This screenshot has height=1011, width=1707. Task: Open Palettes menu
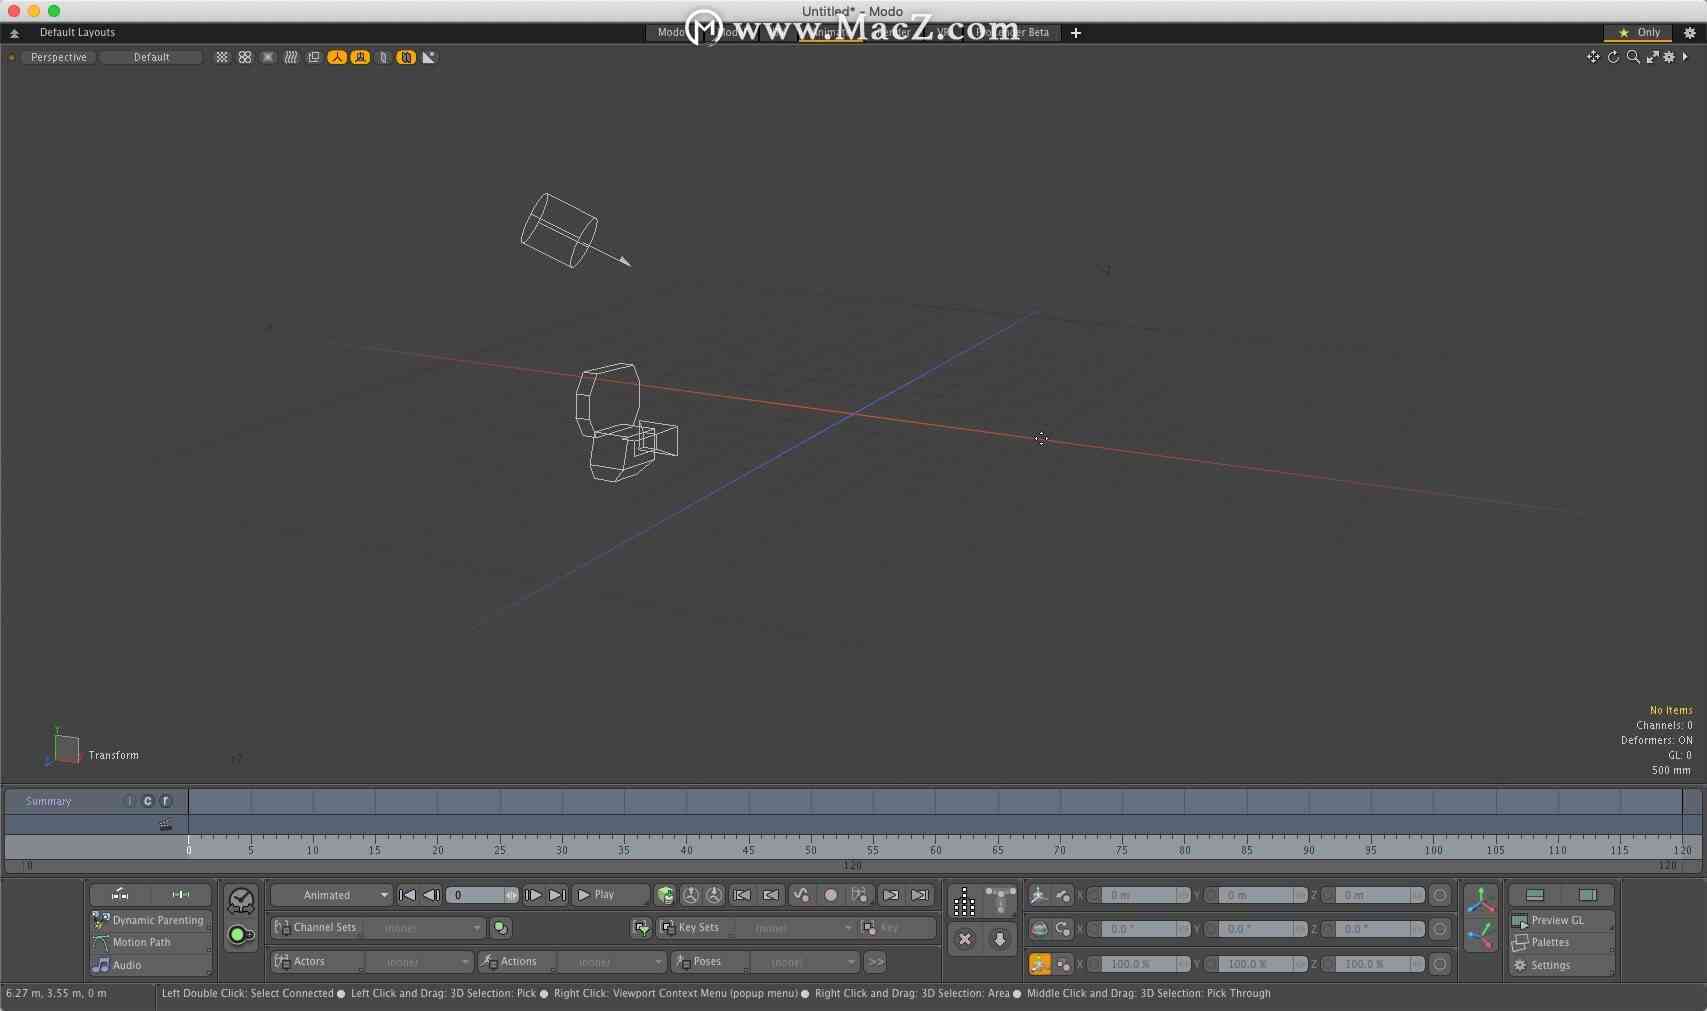(1562, 942)
